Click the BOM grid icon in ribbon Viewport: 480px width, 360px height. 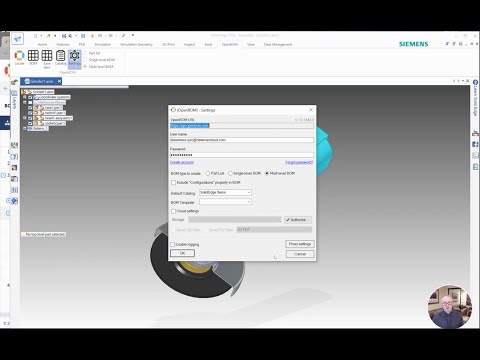pyautogui.click(x=33, y=57)
